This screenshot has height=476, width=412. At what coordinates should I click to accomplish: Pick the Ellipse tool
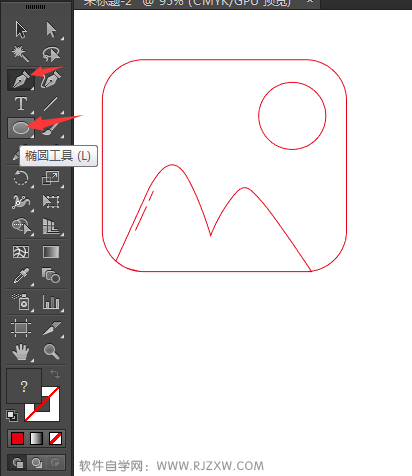pyautogui.click(x=21, y=128)
